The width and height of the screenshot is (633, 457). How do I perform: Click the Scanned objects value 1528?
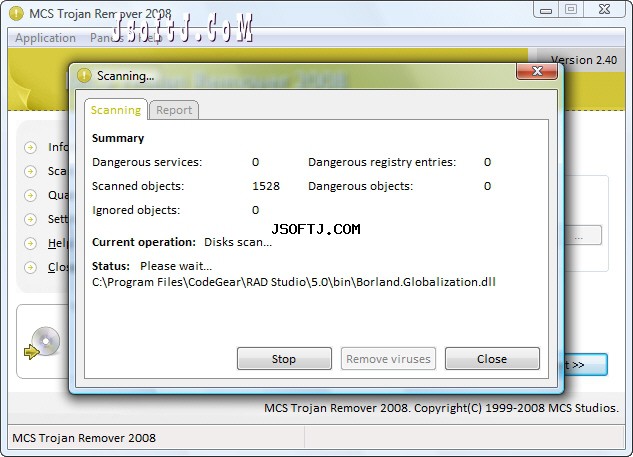pos(266,186)
